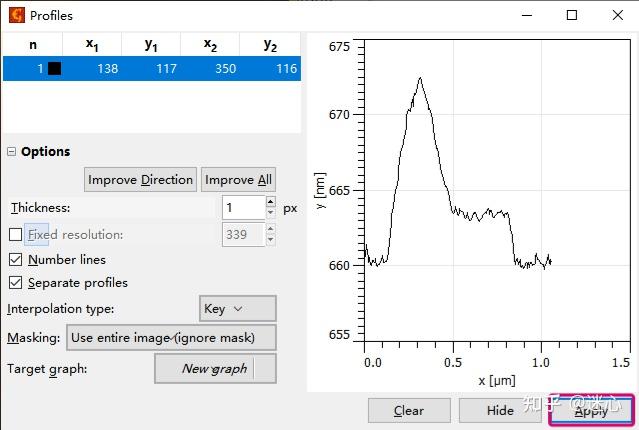Toggle the Number lines checkbox
Viewport: 639px width, 430px height.
pyautogui.click(x=15, y=260)
